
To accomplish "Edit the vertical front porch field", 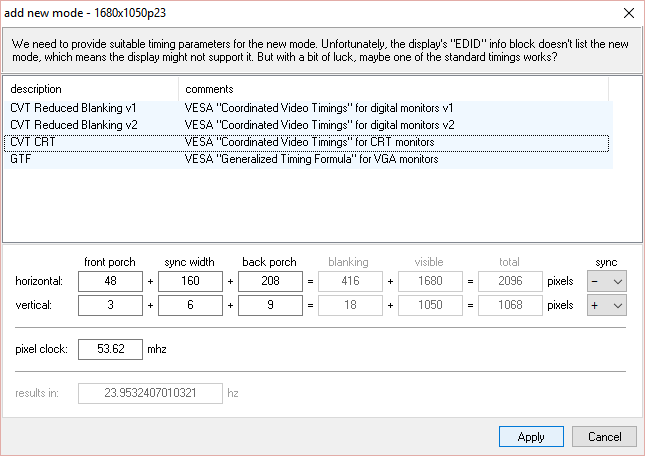I will [x=110, y=305].
